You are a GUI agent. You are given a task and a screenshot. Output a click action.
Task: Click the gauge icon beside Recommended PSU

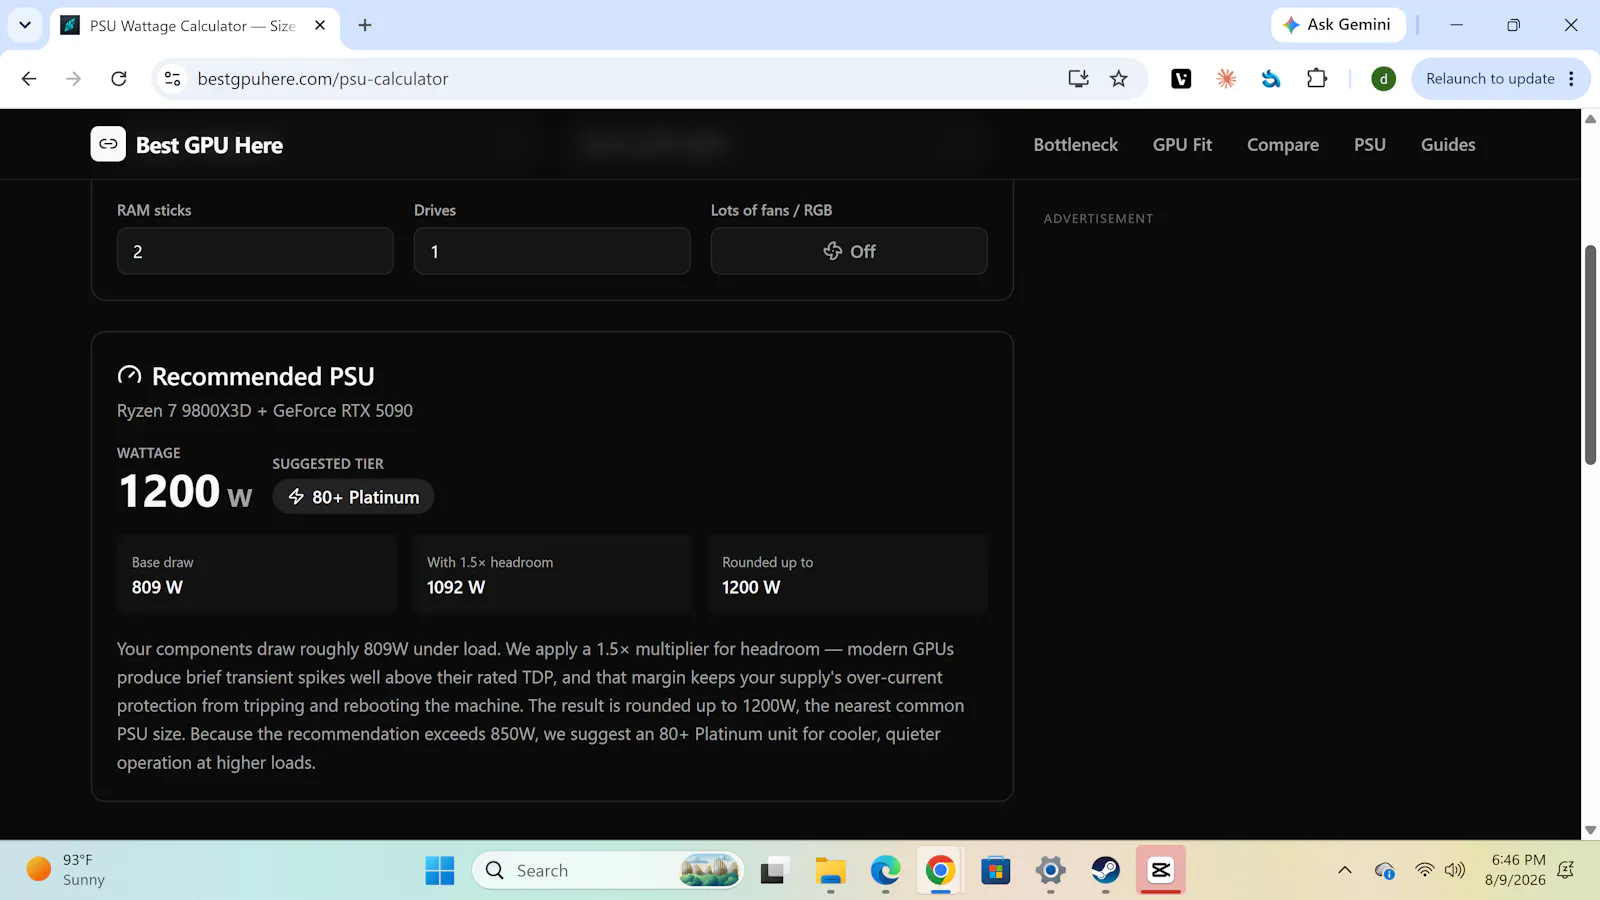[130, 376]
